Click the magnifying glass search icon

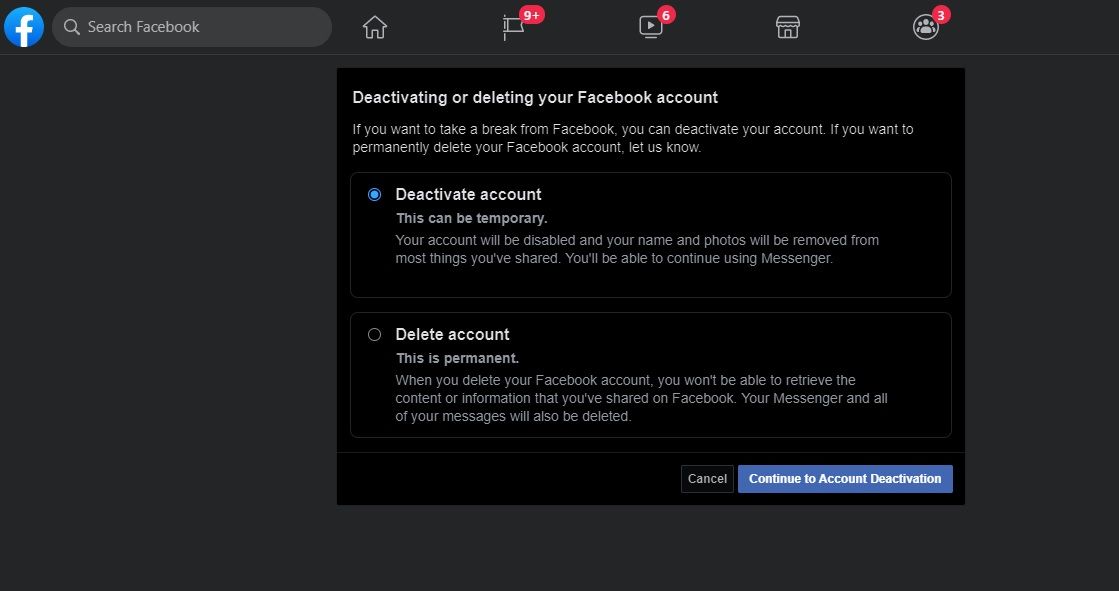(71, 27)
